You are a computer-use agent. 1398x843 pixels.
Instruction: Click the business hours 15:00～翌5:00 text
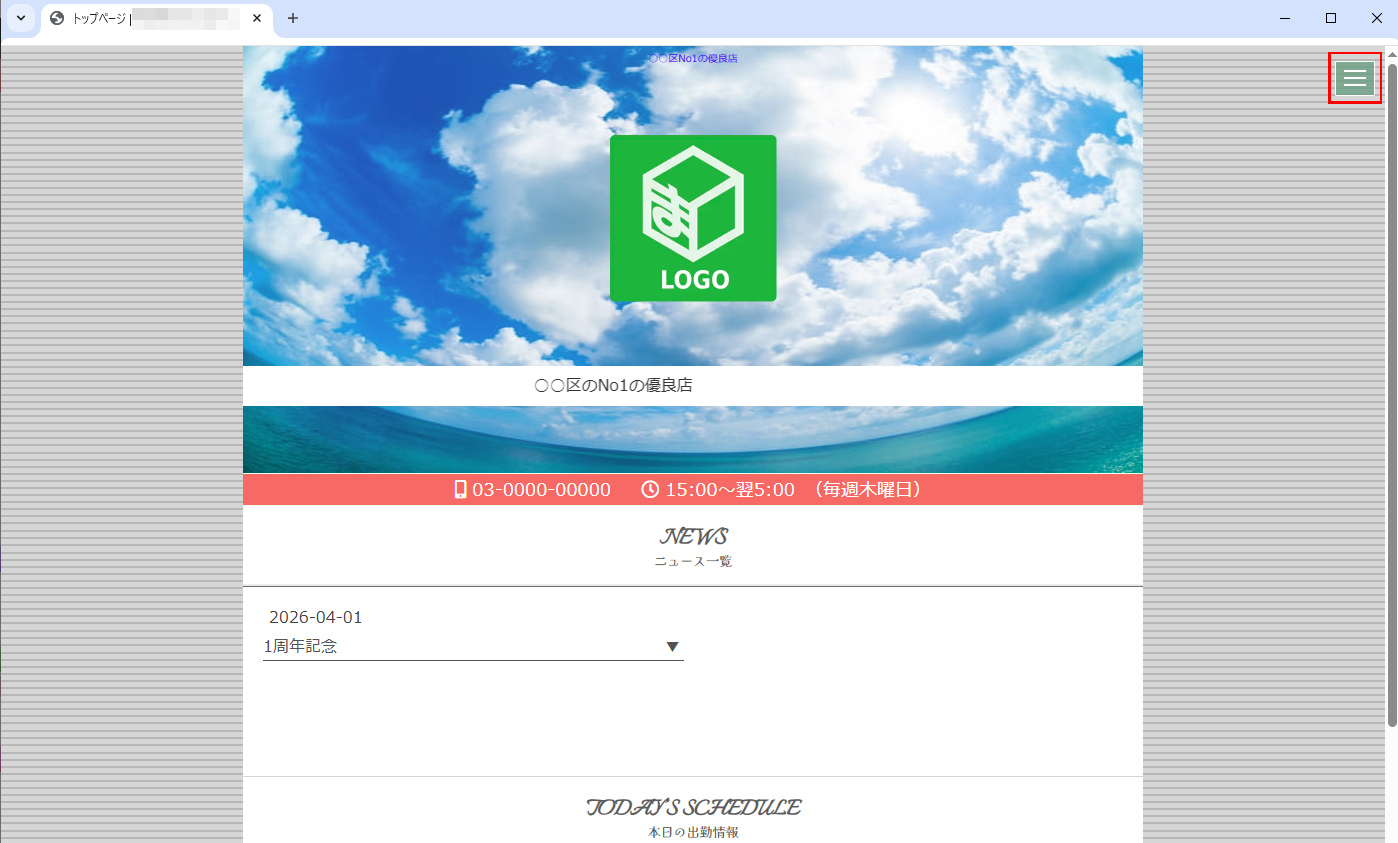[x=730, y=489]
